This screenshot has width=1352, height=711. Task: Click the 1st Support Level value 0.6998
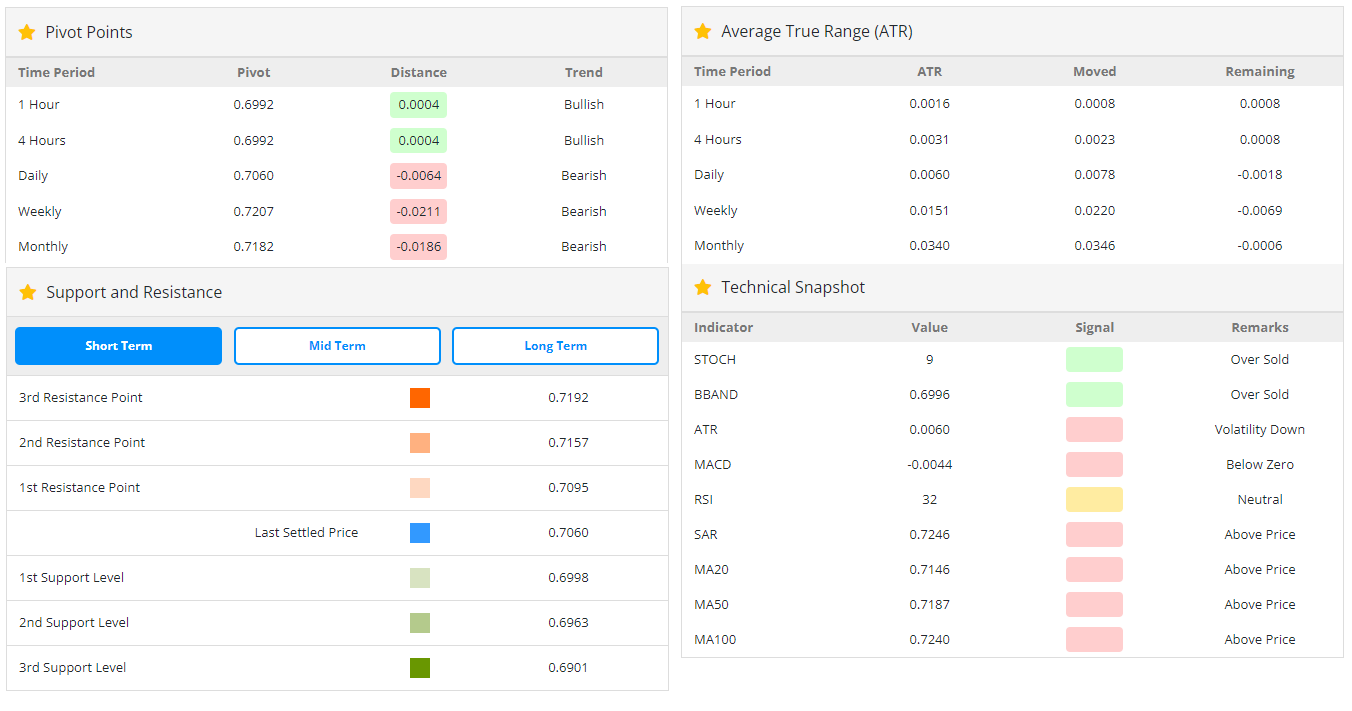[568, 578]
